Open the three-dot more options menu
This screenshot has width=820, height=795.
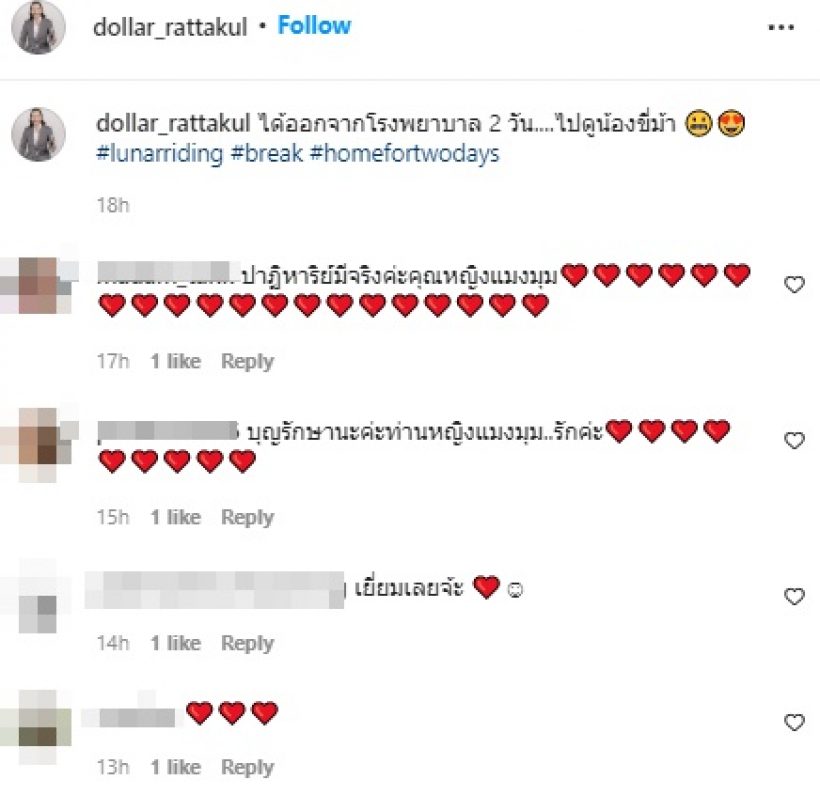tap(781, 27)
